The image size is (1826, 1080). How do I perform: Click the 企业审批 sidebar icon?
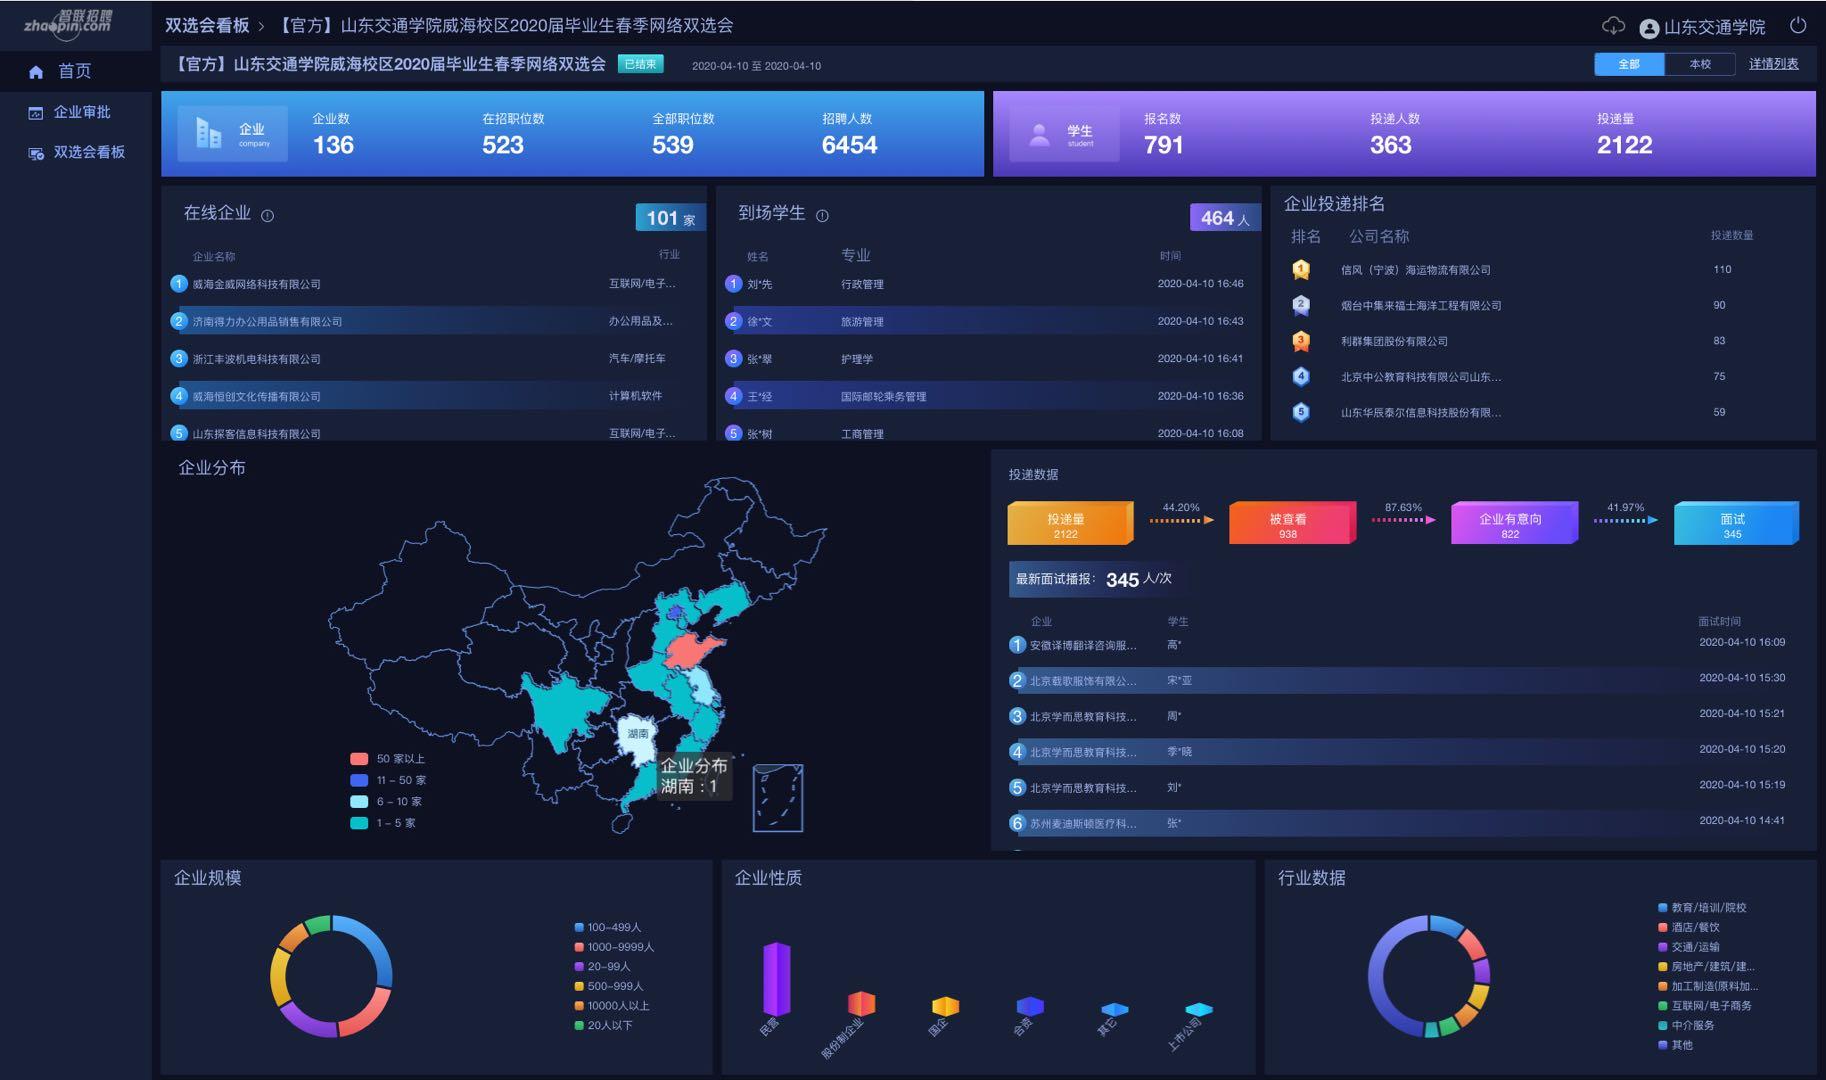pos(36,113)
